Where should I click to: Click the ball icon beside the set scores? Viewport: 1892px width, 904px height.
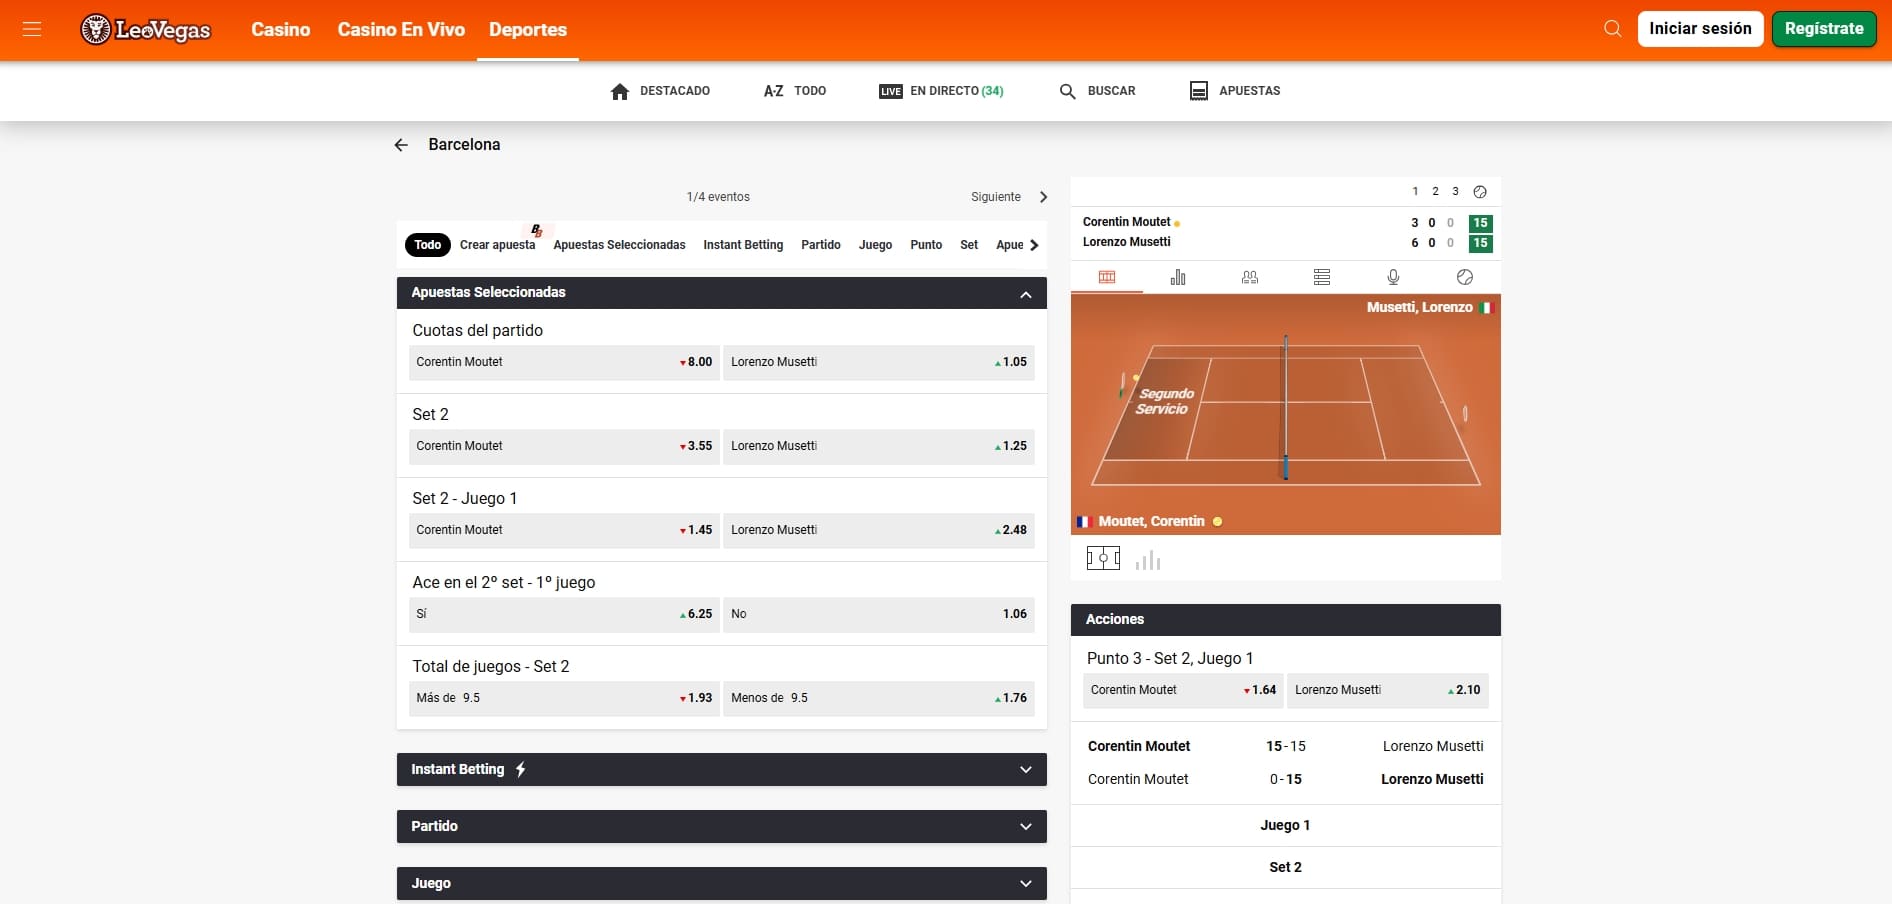[x=1480, y=191]
